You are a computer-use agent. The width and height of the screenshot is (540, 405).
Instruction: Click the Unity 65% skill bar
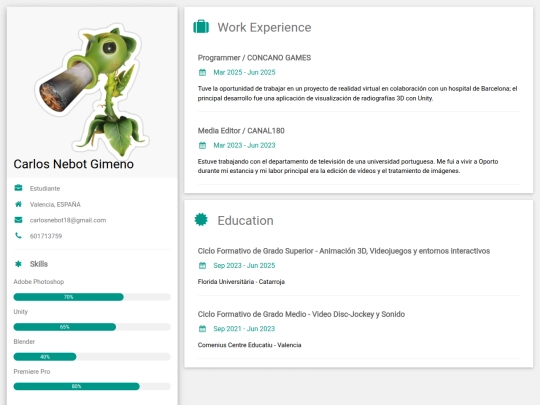(x=92, y=327)
